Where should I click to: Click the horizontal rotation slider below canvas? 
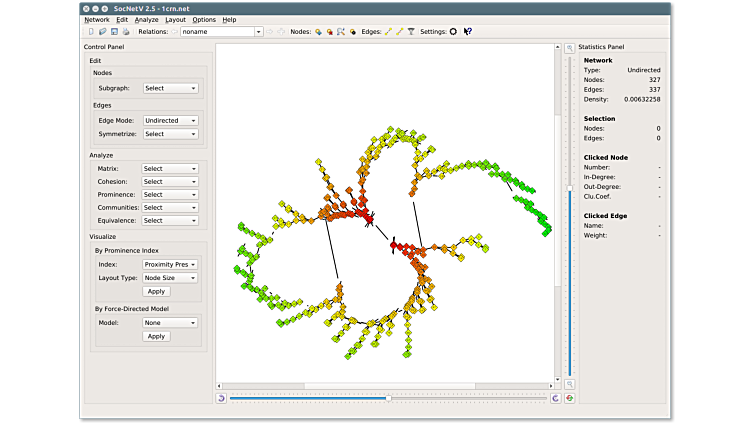coord(388,398)
